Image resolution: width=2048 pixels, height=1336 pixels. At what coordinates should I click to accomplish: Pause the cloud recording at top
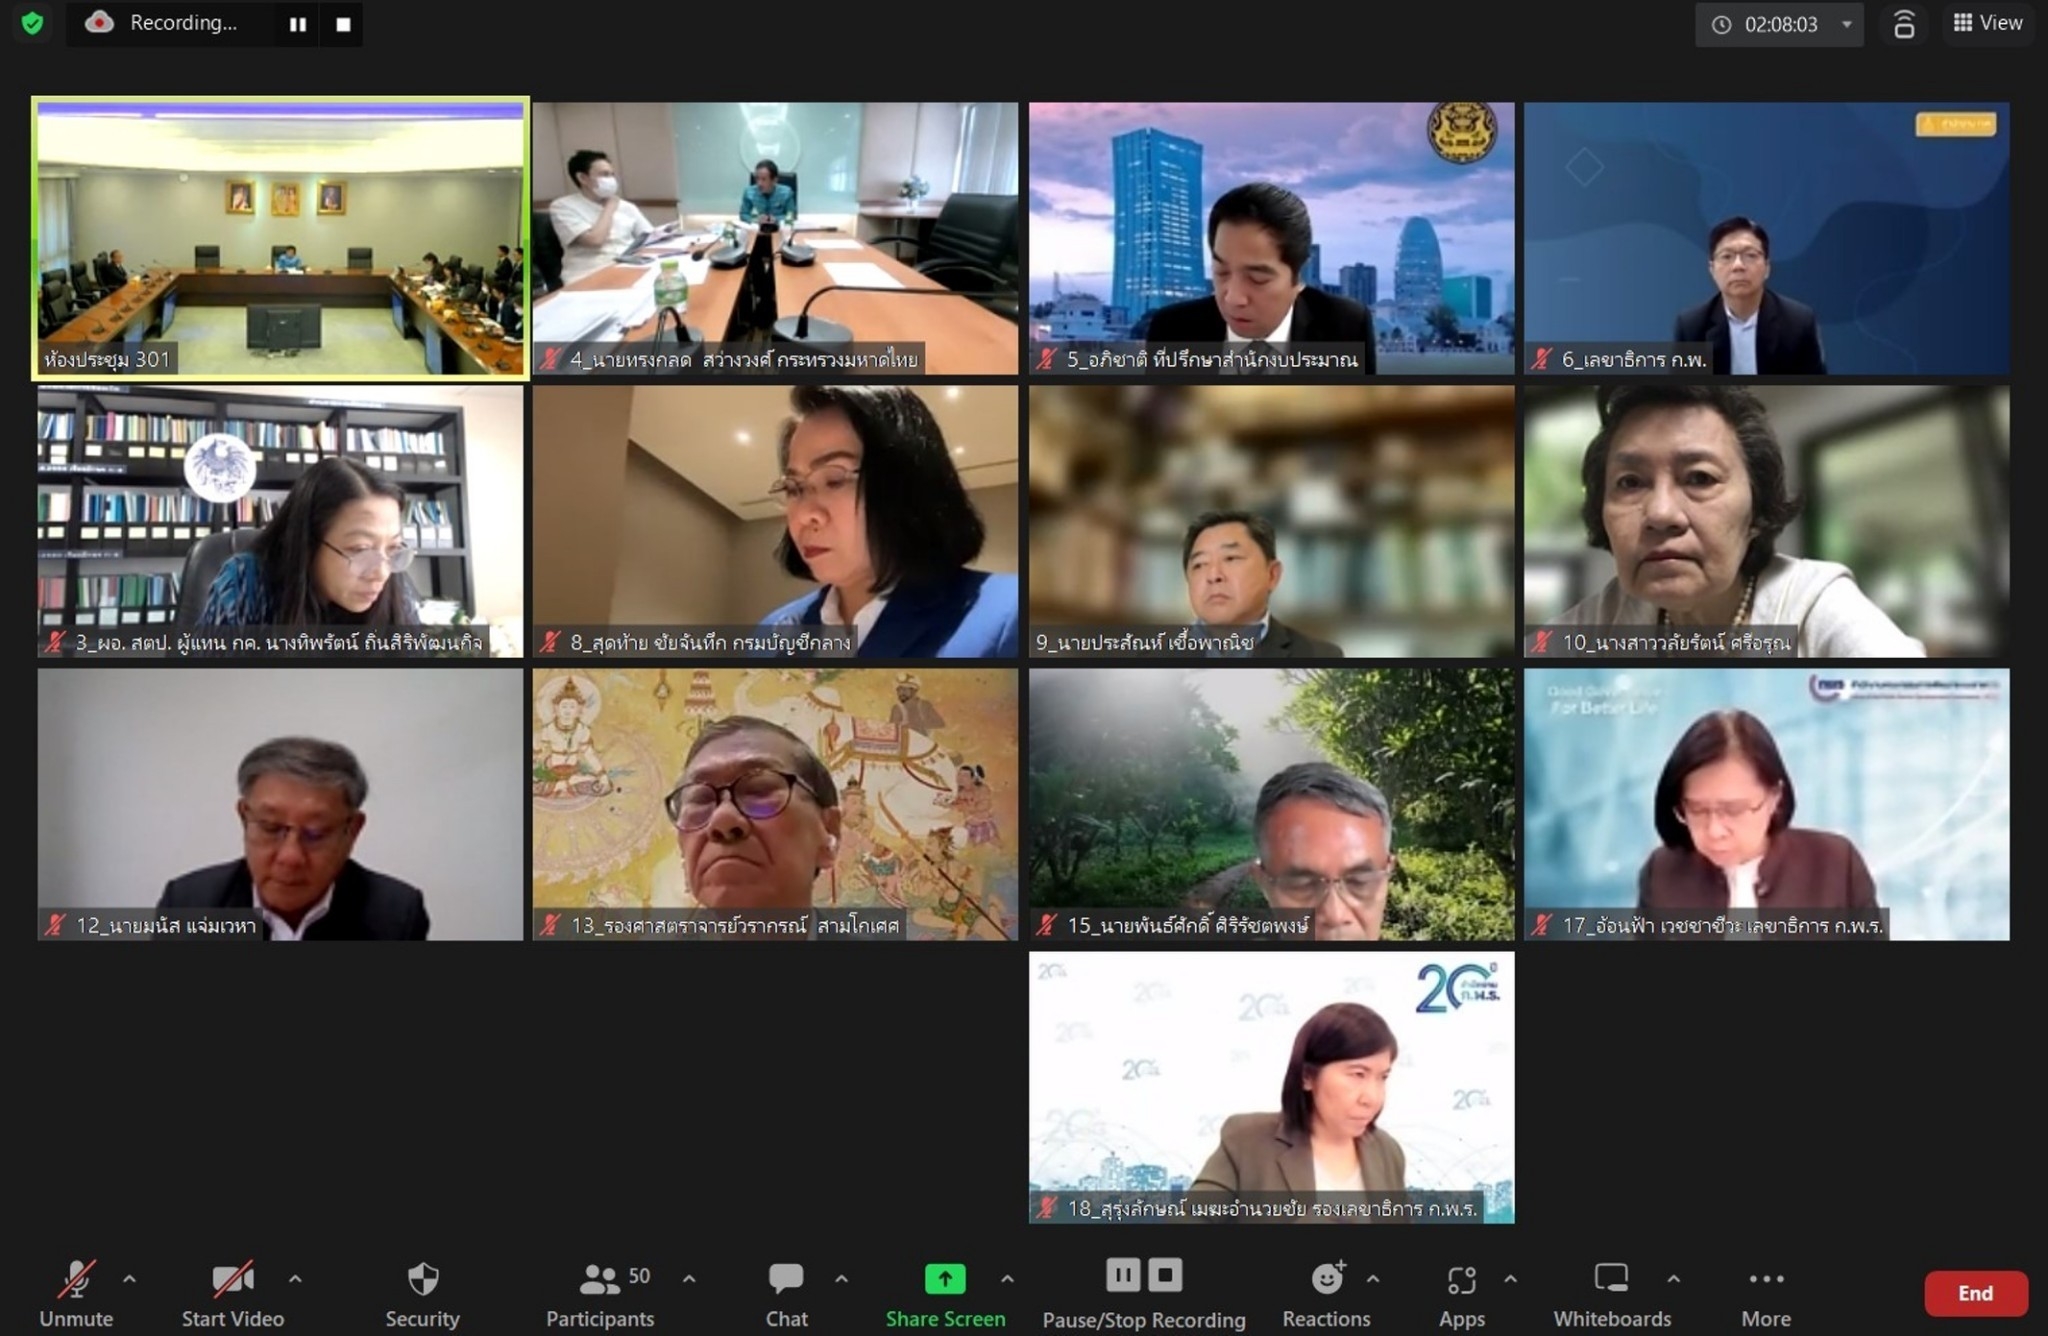(298, 24)
